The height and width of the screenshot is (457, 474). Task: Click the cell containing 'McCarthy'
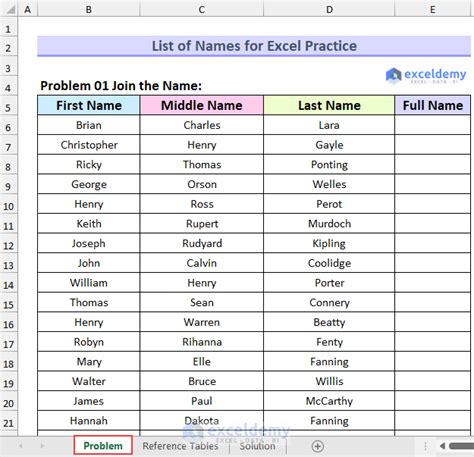[x=329, y=401]
